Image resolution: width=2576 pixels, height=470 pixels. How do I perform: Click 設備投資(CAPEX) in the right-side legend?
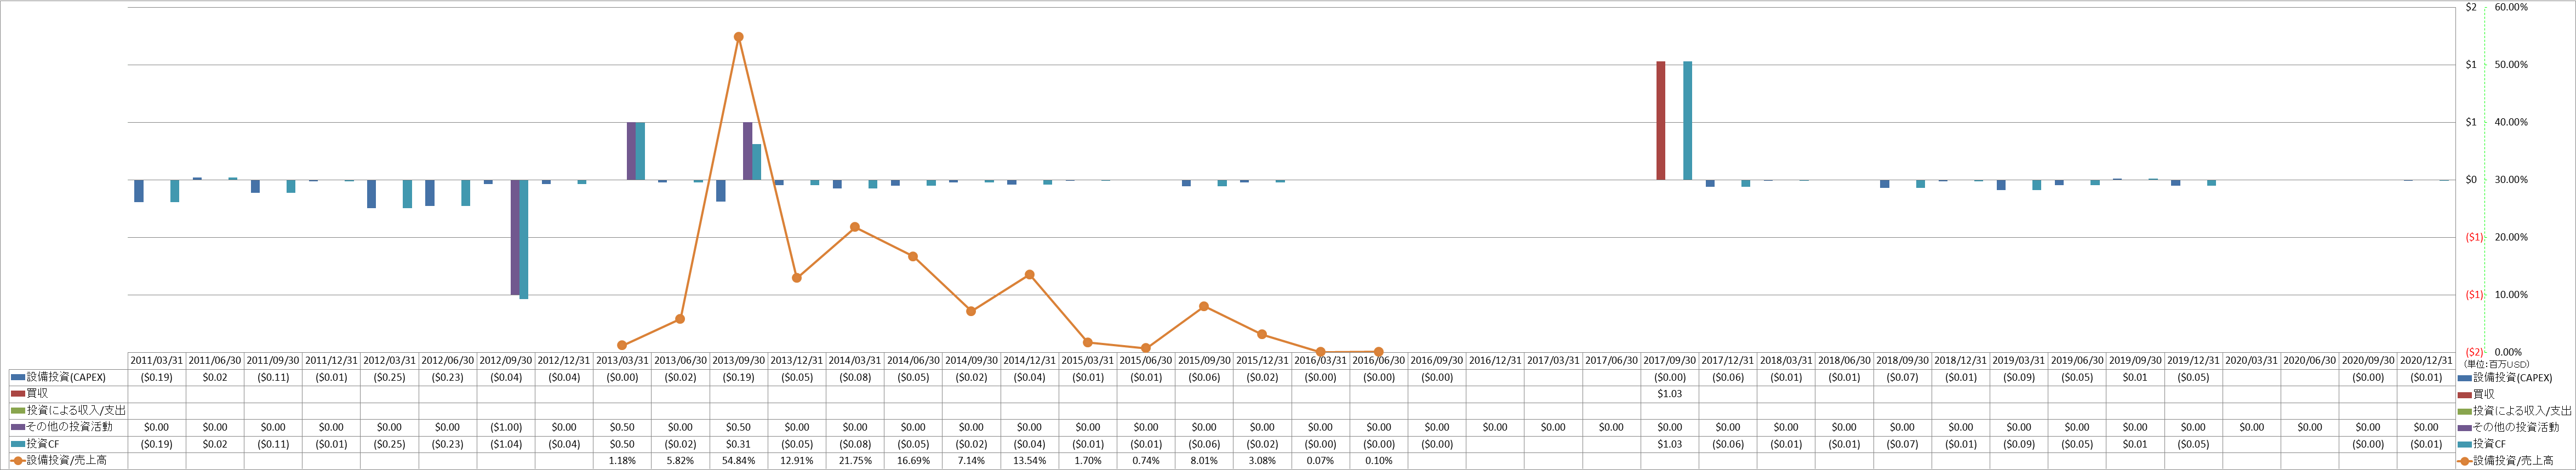2512,378
